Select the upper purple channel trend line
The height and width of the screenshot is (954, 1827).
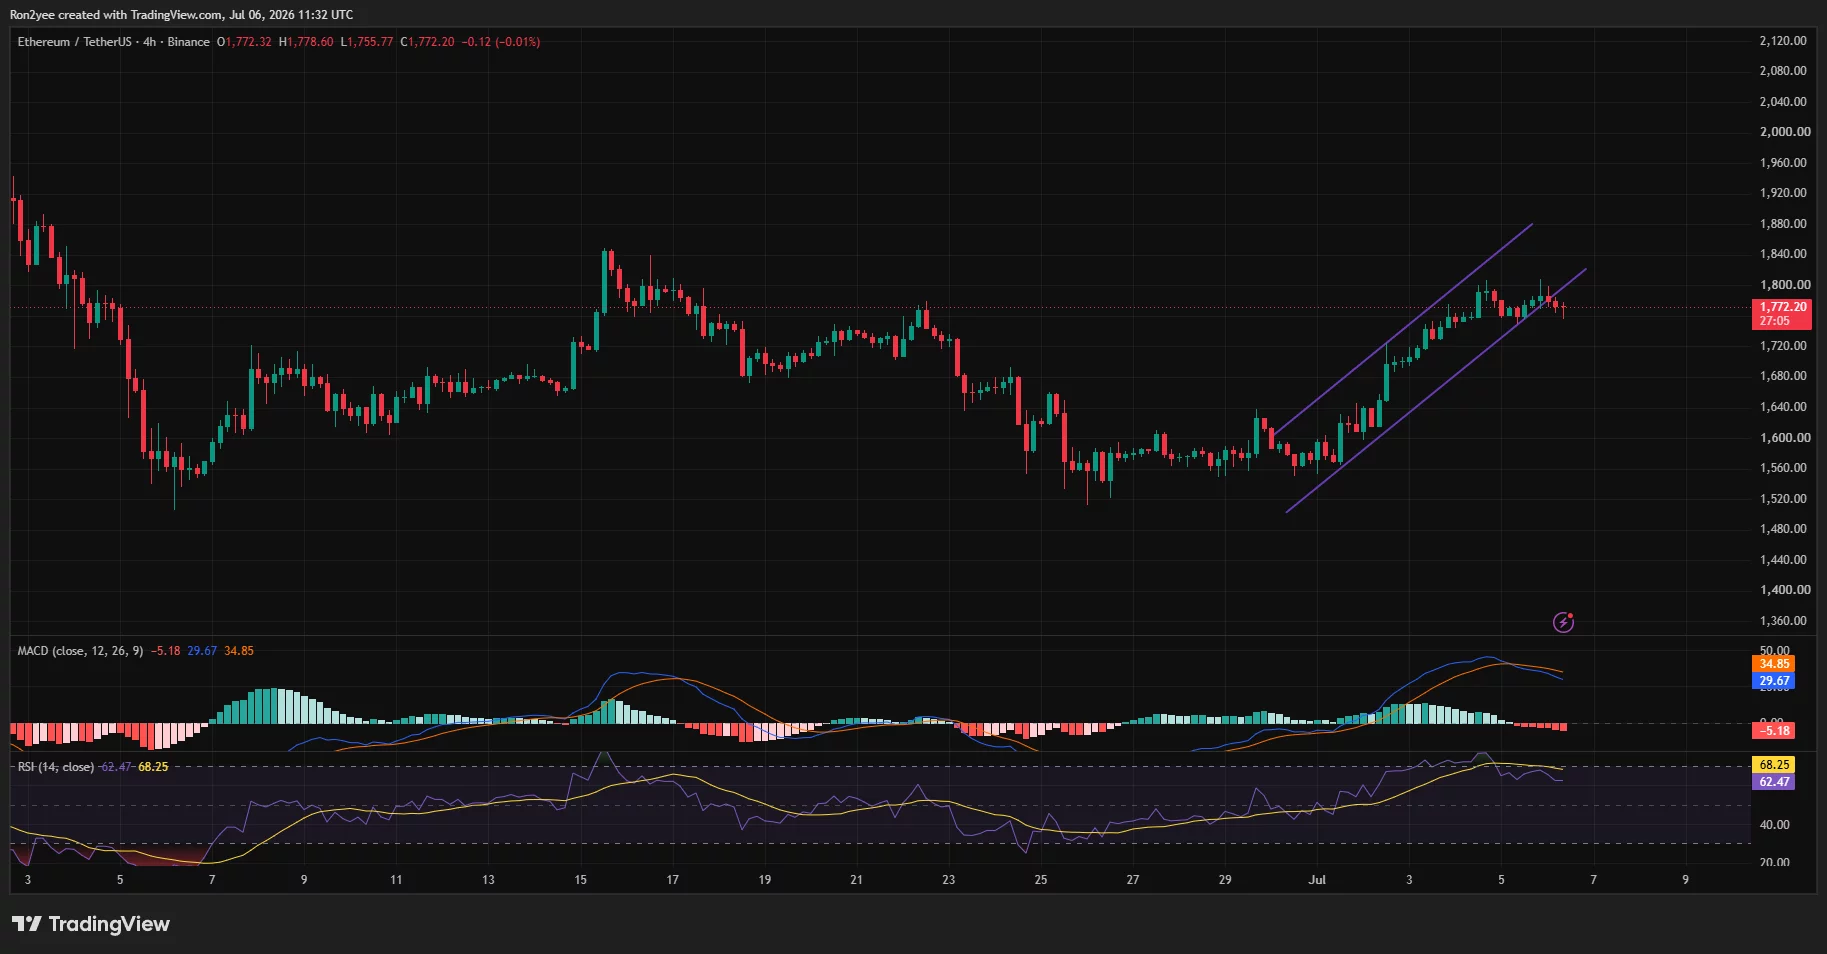[1403, 328]
